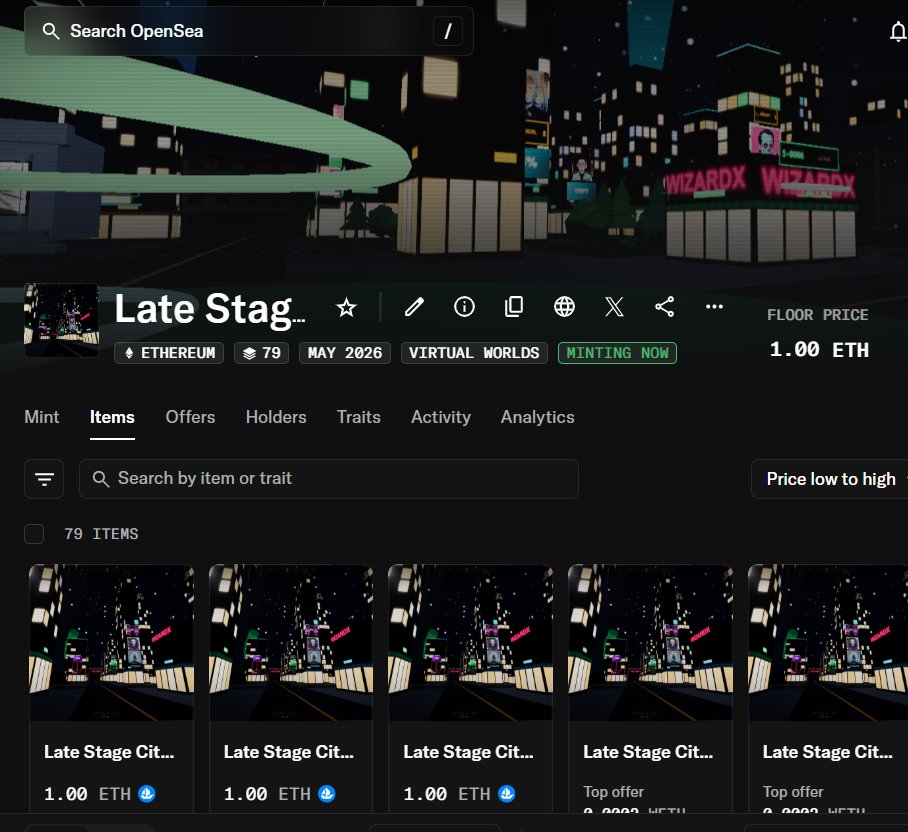Open the fourth item card image
This screenshot has width=908, height=832.
(x=650, y=643)
